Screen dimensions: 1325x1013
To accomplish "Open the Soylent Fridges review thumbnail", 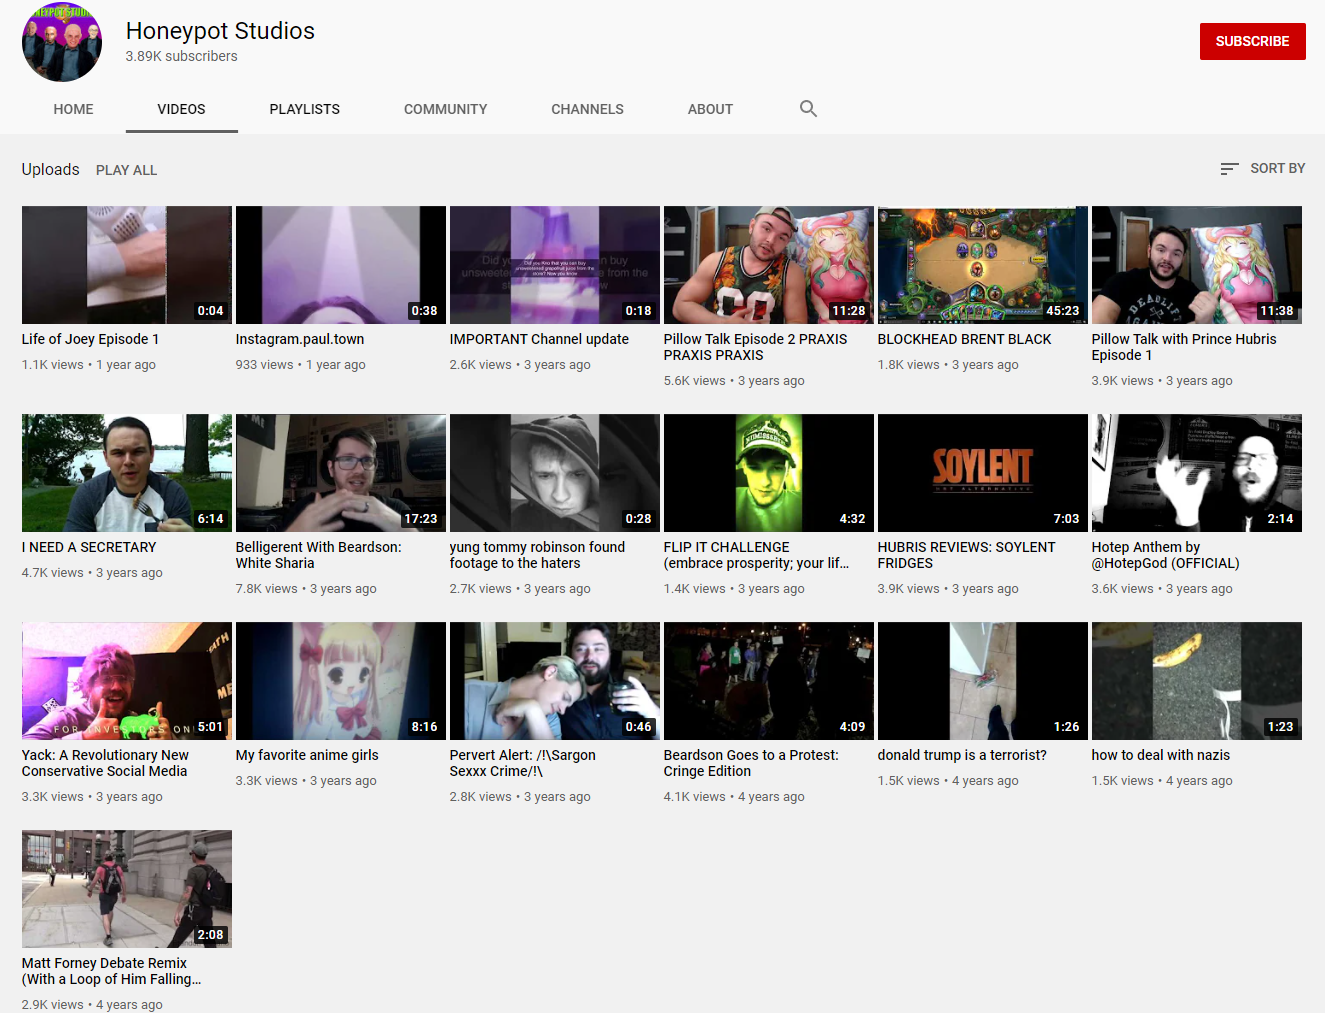I will 983,473.
